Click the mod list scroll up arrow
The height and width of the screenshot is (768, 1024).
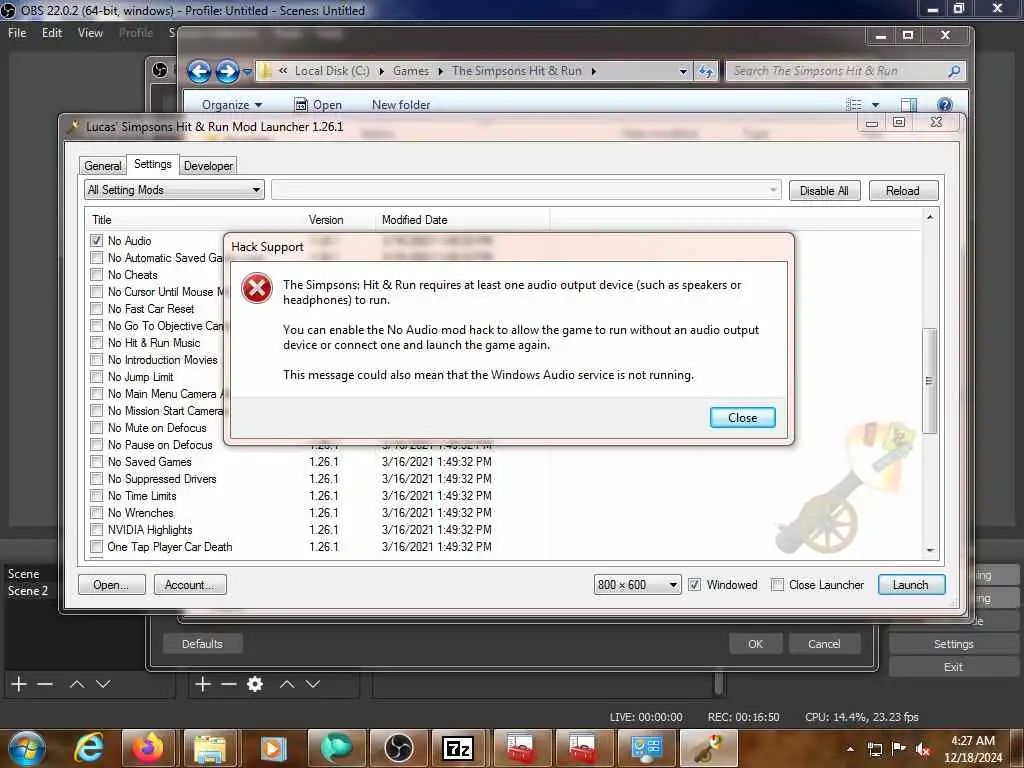[929, 217]
